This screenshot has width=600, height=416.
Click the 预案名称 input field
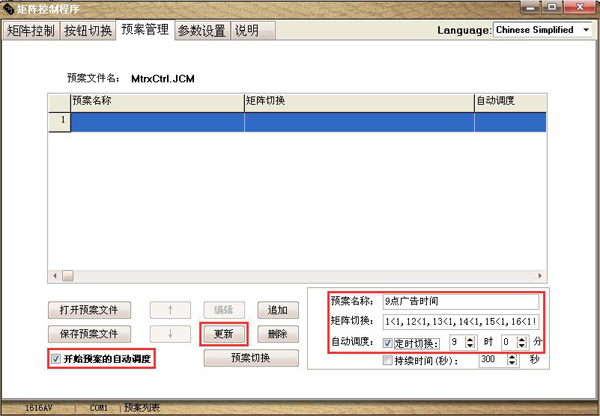pos(461,302)
